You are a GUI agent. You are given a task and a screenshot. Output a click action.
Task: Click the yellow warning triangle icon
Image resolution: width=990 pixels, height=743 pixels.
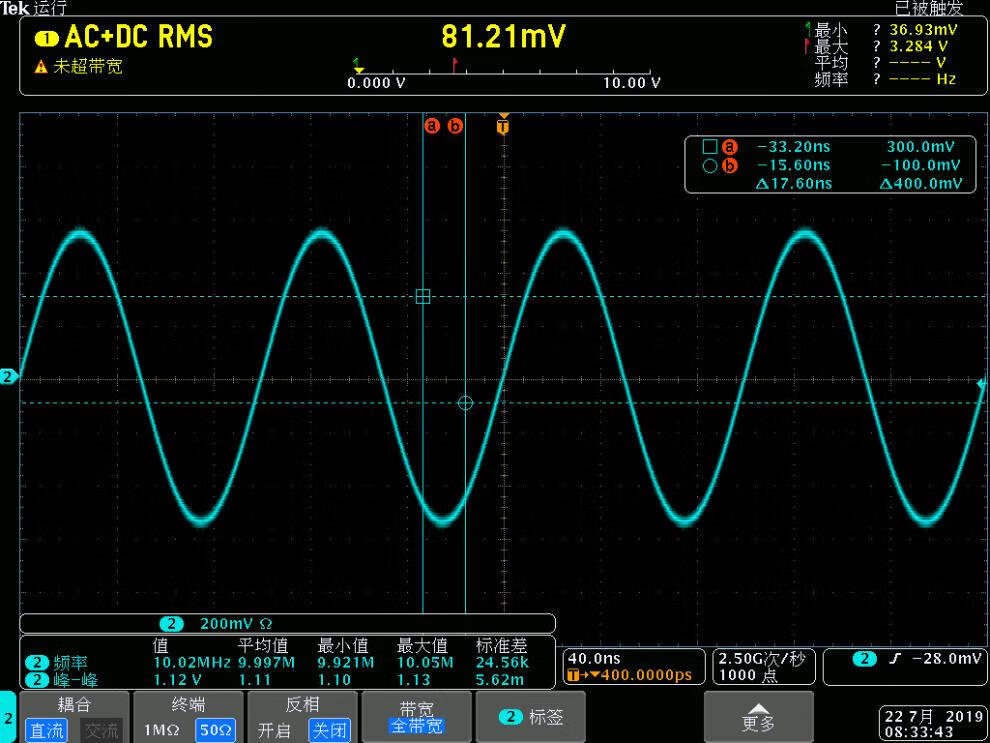point(41,67)
